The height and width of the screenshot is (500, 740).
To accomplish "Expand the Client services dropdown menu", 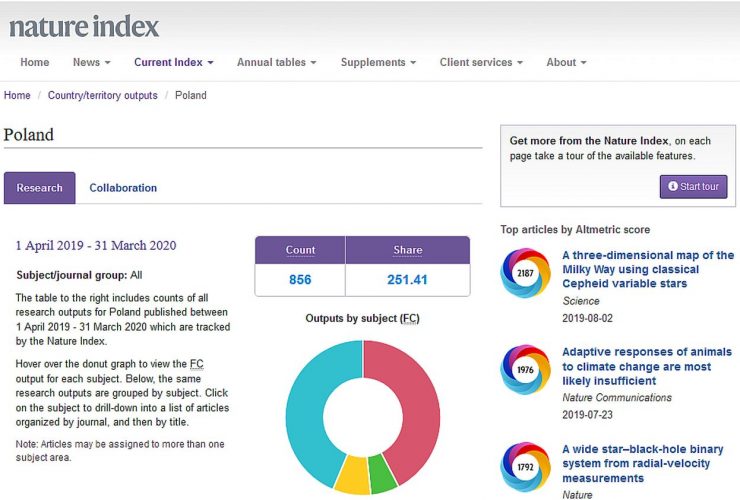I will [481, 62].
